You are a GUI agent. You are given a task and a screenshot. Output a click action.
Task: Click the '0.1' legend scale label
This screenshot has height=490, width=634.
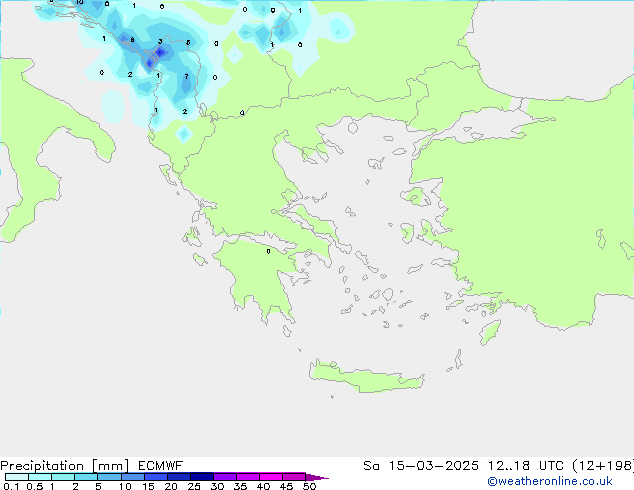[11, 486]
